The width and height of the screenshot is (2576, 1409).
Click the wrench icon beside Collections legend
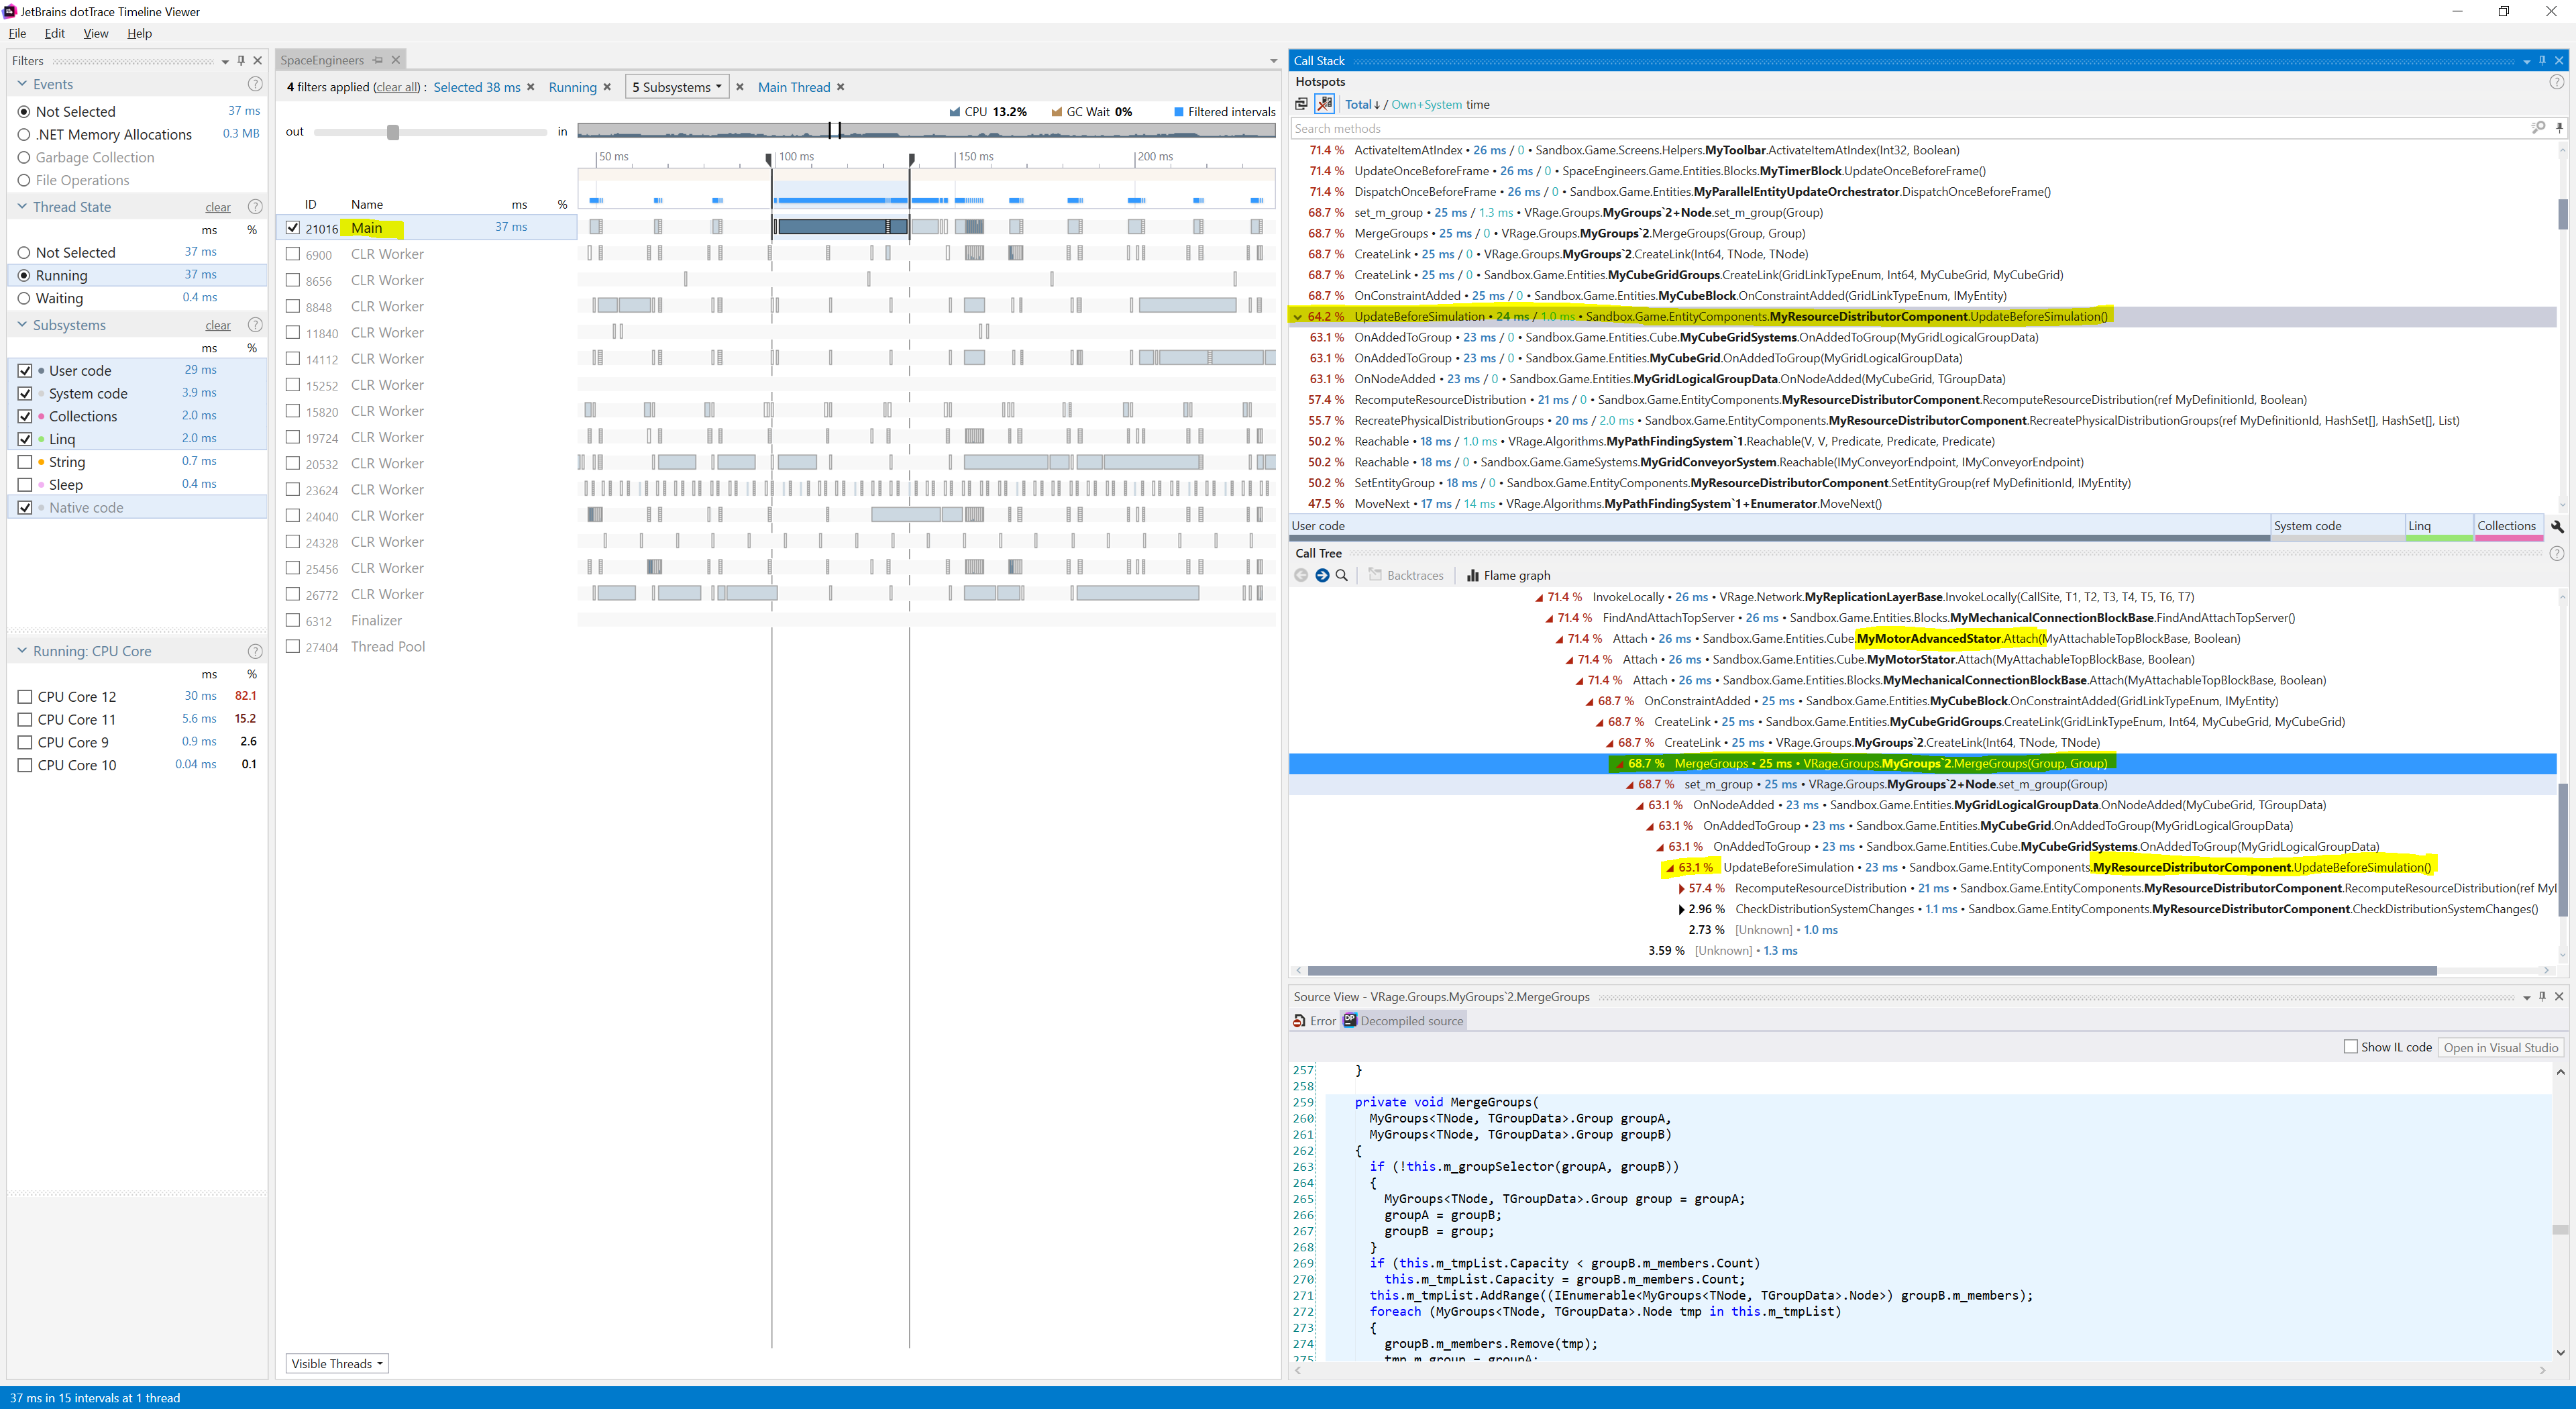tap(2557, 526)
